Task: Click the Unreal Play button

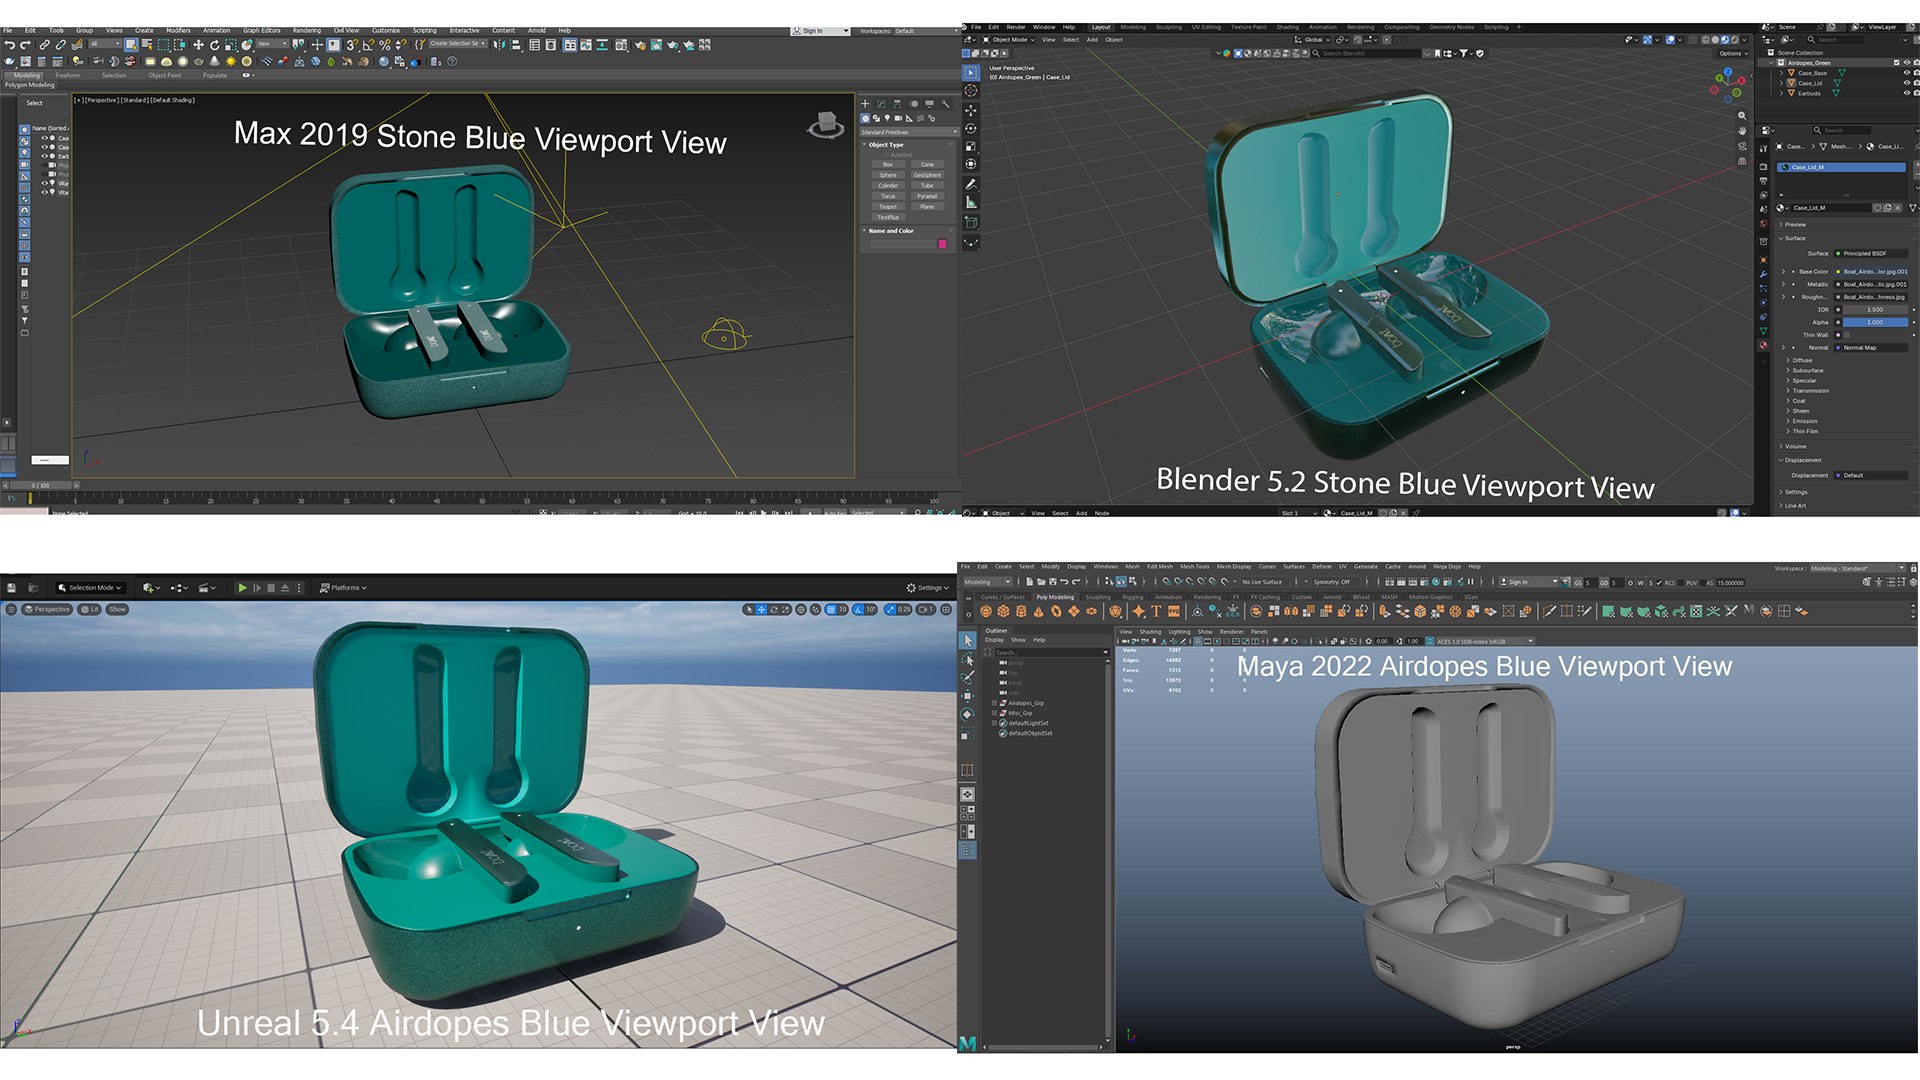Action: 242,588
